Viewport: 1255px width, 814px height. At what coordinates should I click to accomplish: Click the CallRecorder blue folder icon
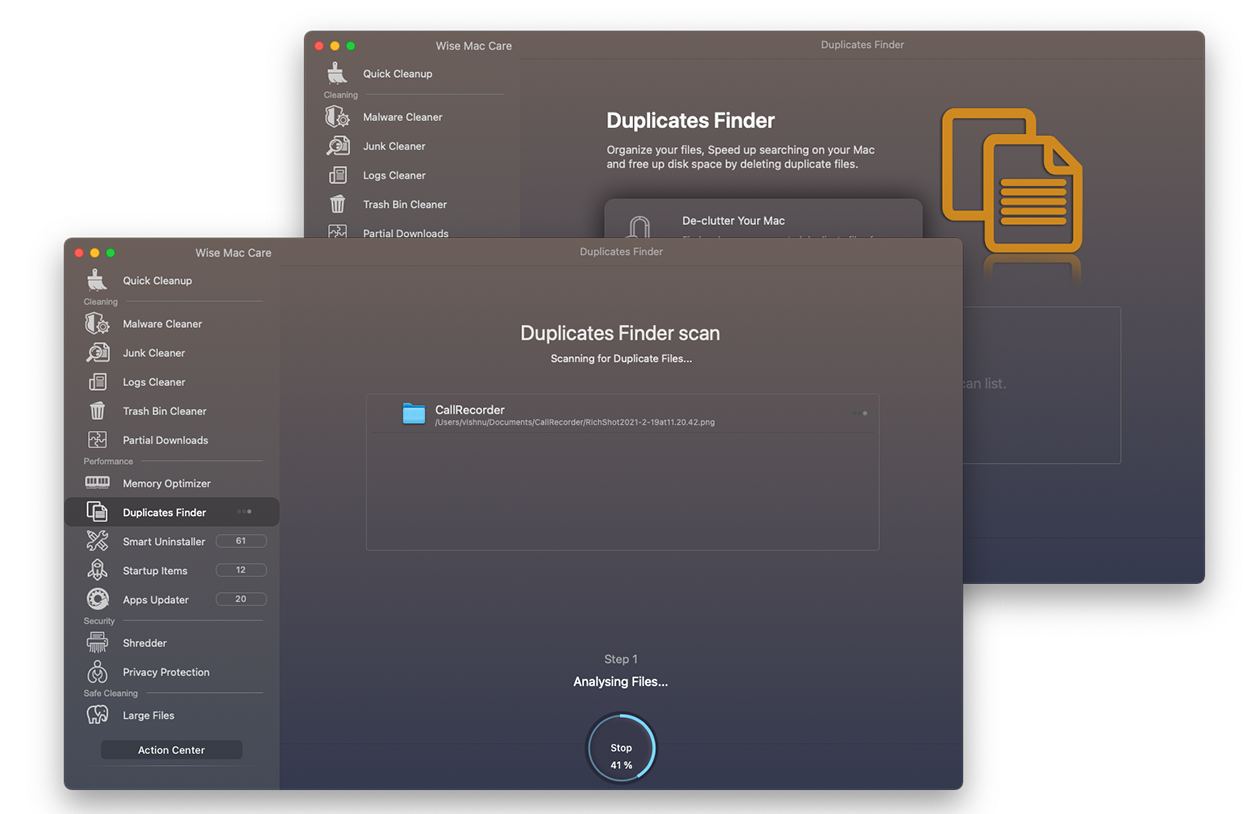click(414, 413)
